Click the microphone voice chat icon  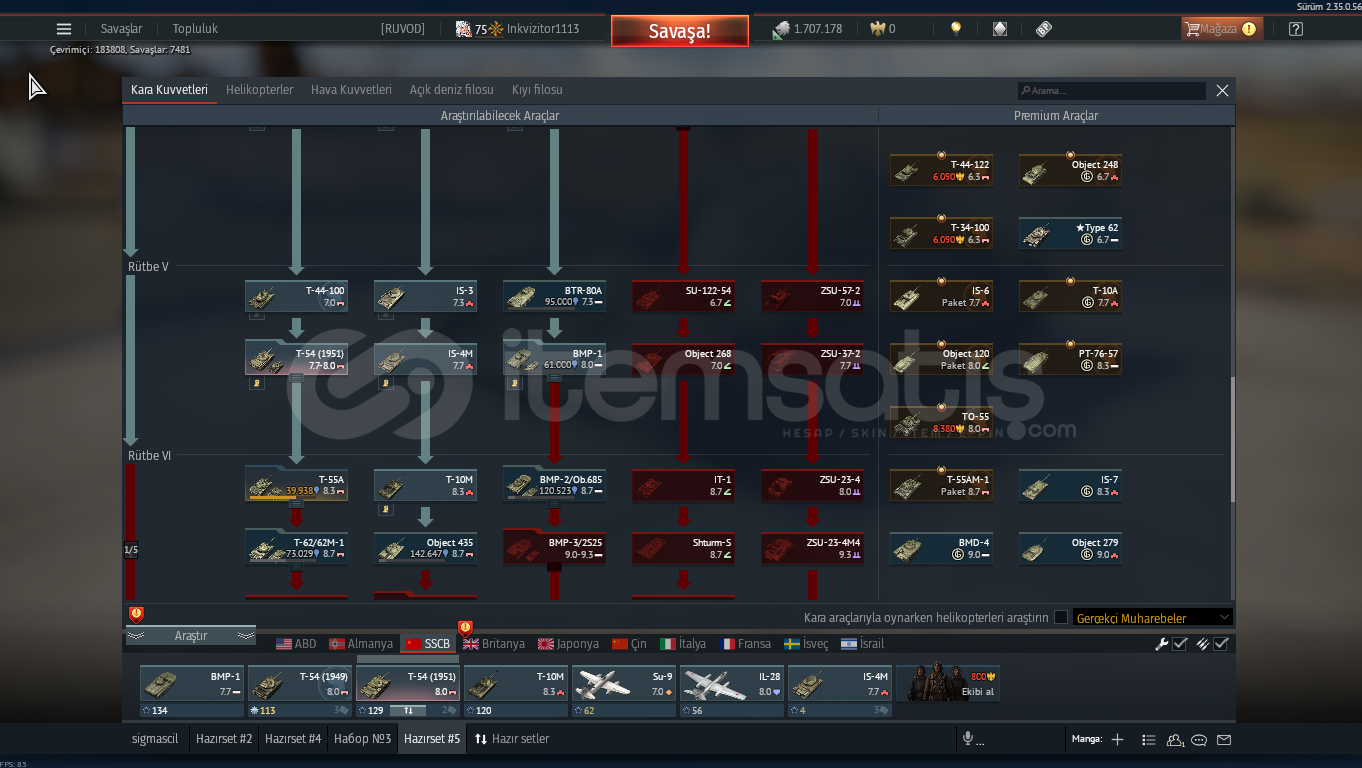pos(967,739)
